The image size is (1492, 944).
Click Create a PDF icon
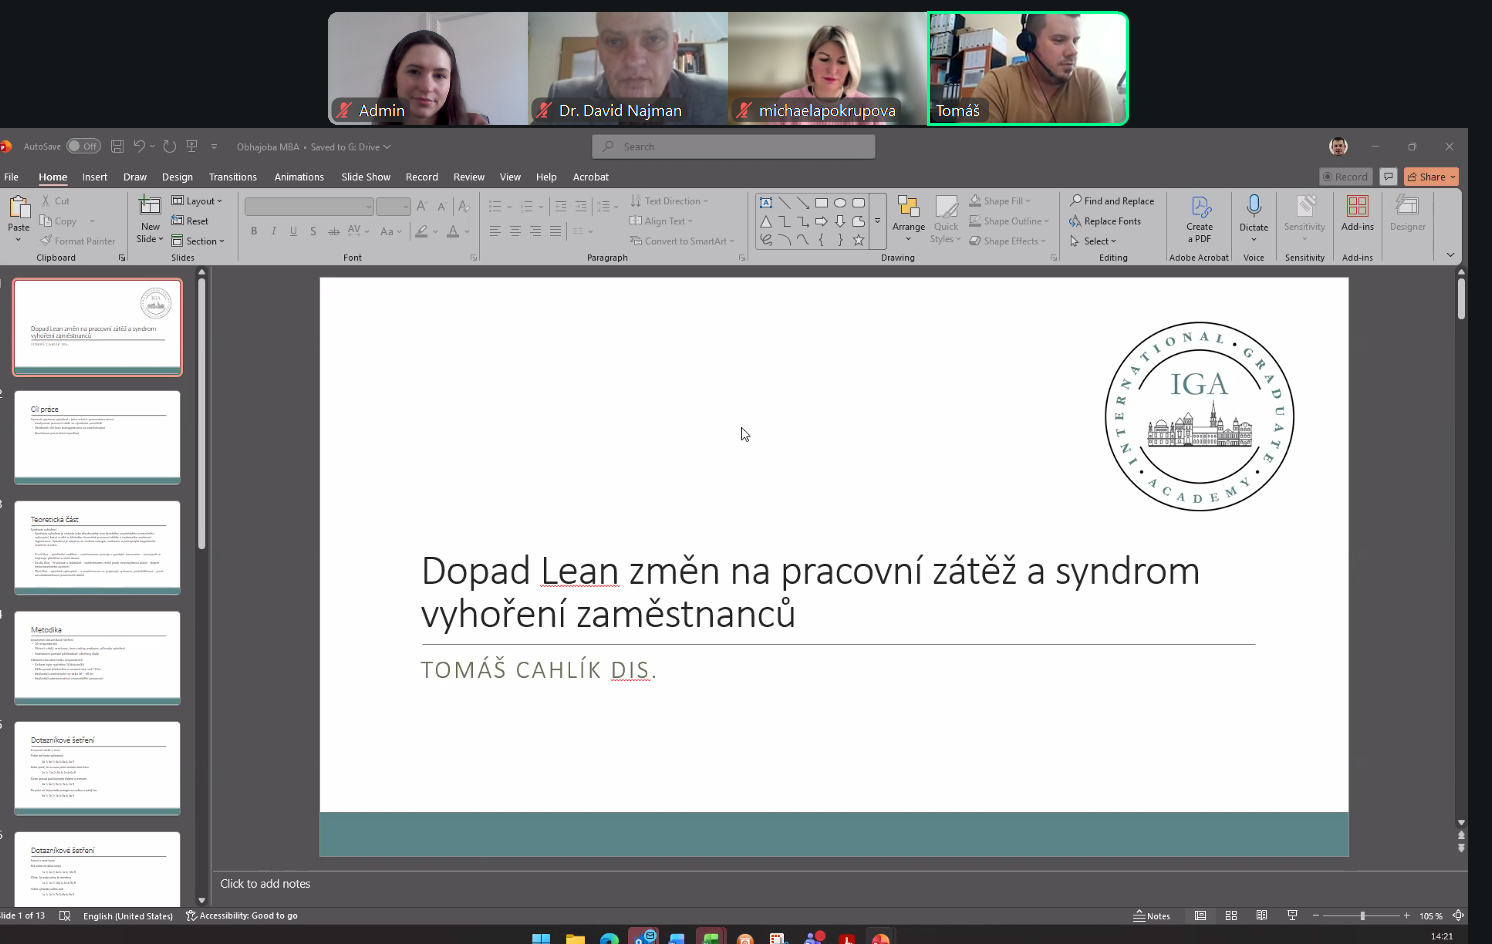pos(1199,207)
